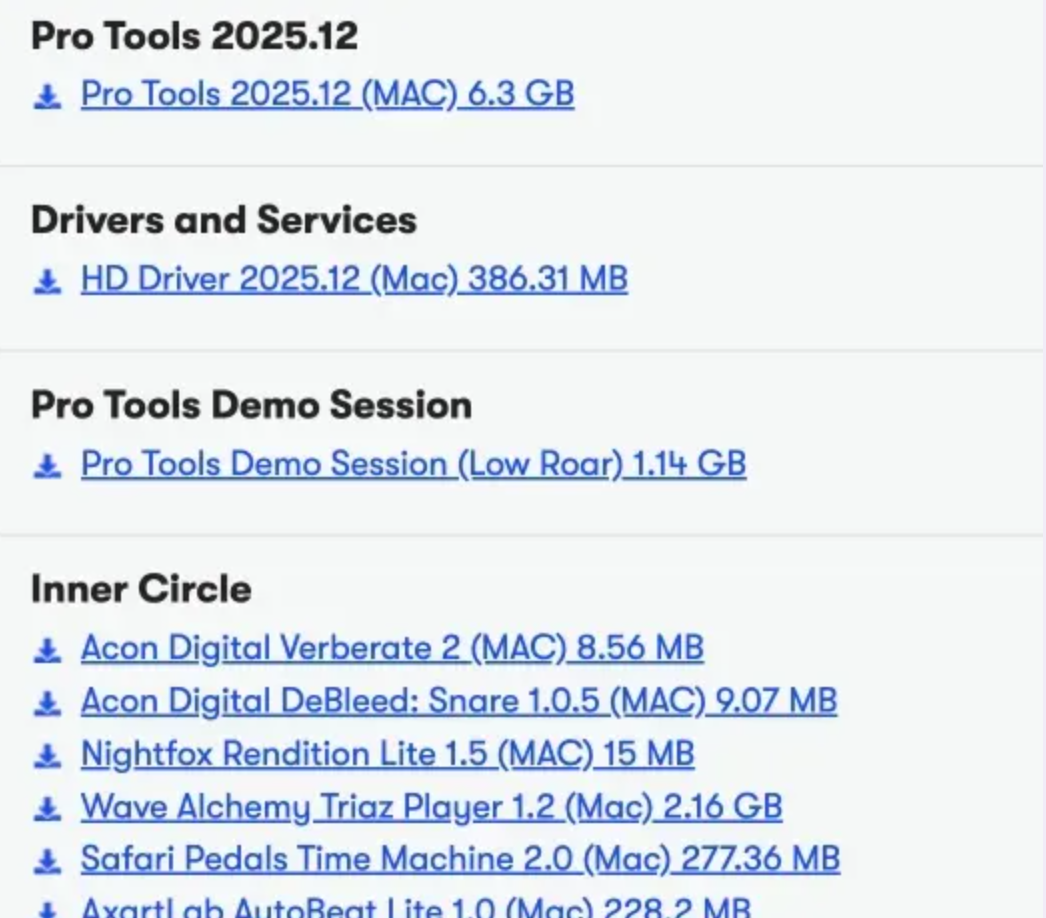The image size is (1046, 918).
Task: Download HD Driver 2025.12 (Mac) via its link
Action: 354,279
